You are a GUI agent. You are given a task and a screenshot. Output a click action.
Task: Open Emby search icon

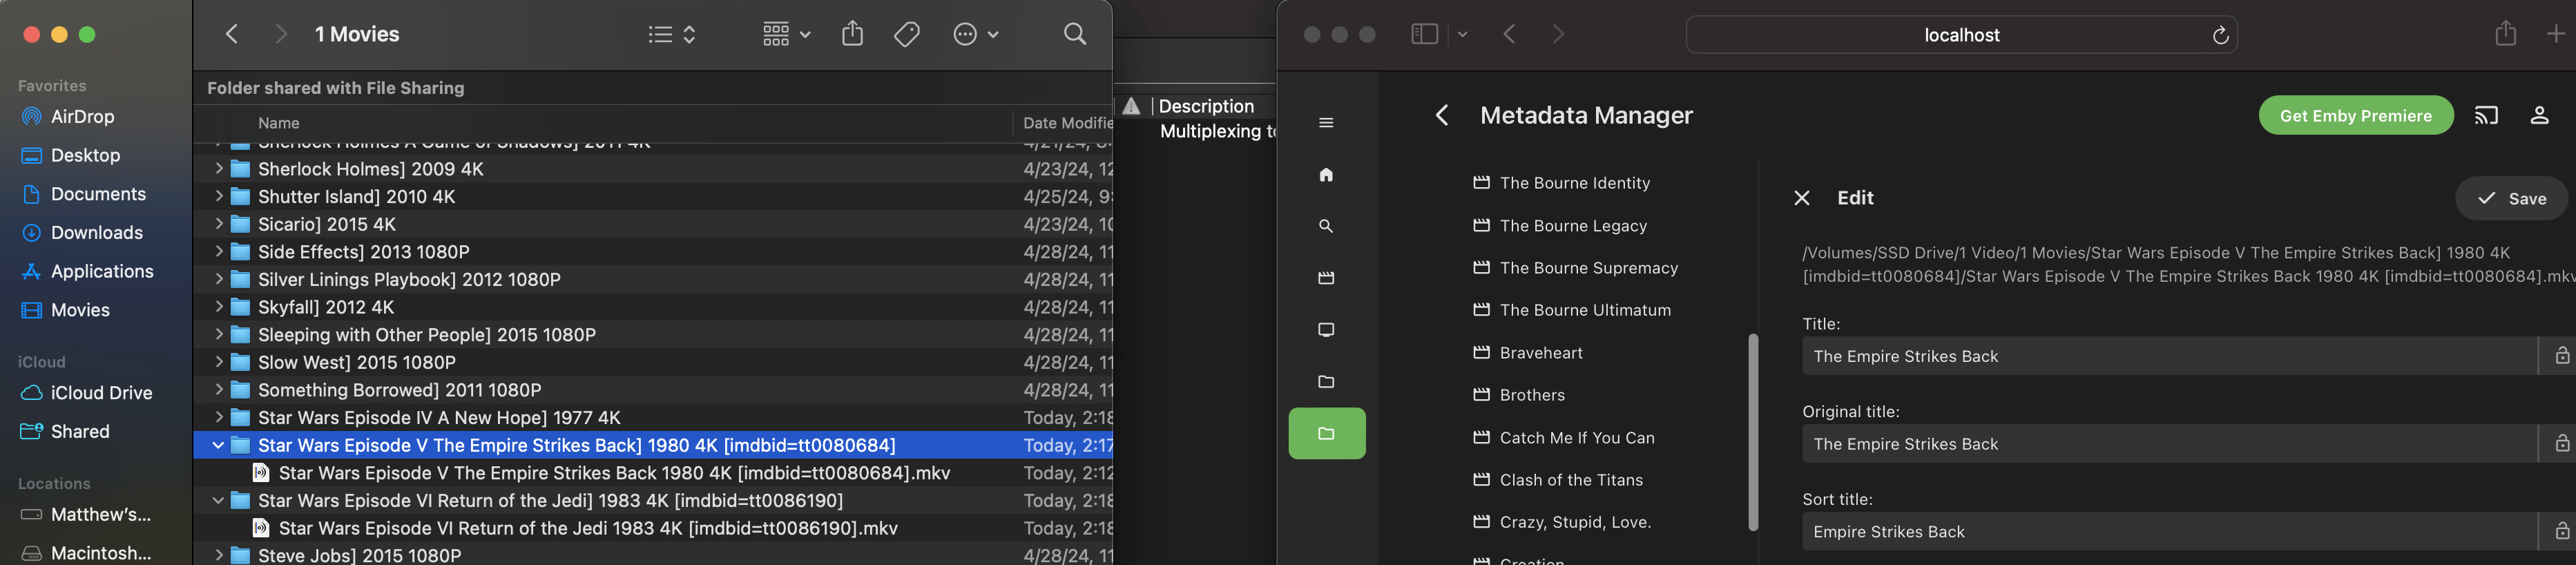(1326, 227)
